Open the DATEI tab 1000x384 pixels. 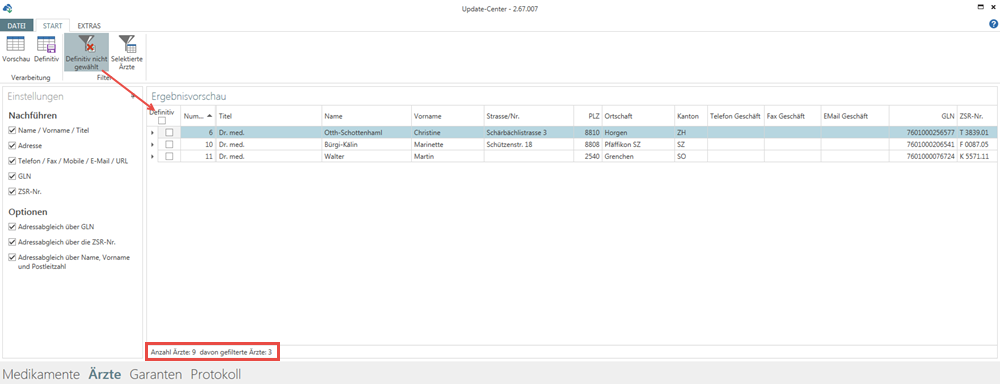click(x=17, y=26)
